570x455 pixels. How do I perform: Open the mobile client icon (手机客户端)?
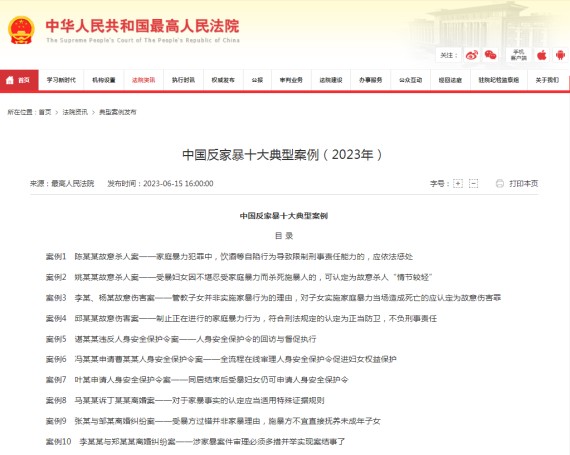[519, 55]
